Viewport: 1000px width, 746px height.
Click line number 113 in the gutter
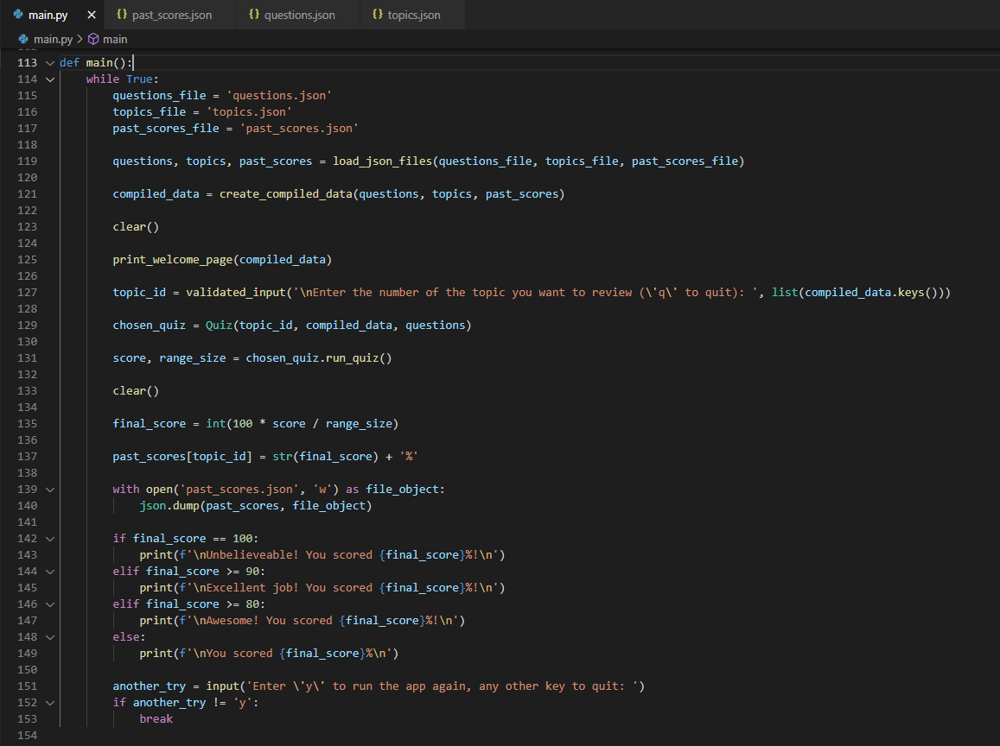(x=27, y=62)
